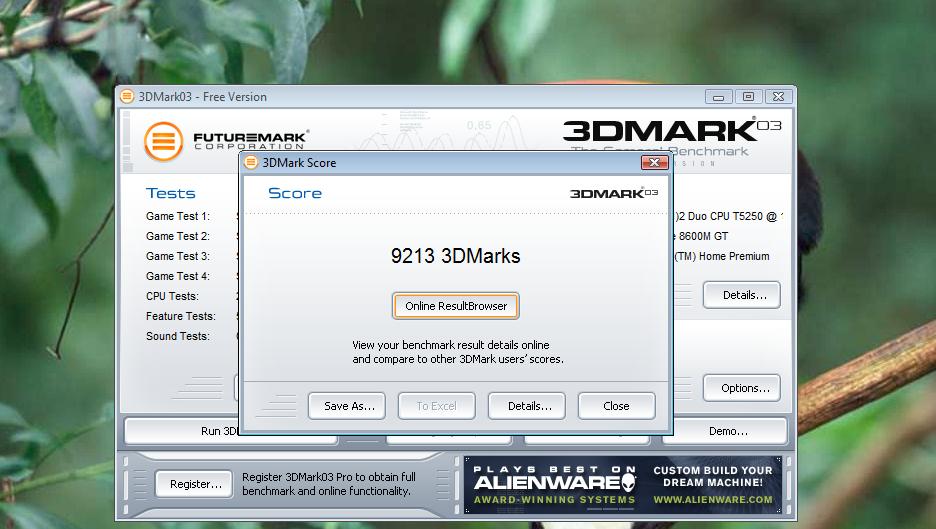Click the WWW.ALIENWARE.COM link text in the ad

(713, 500)
